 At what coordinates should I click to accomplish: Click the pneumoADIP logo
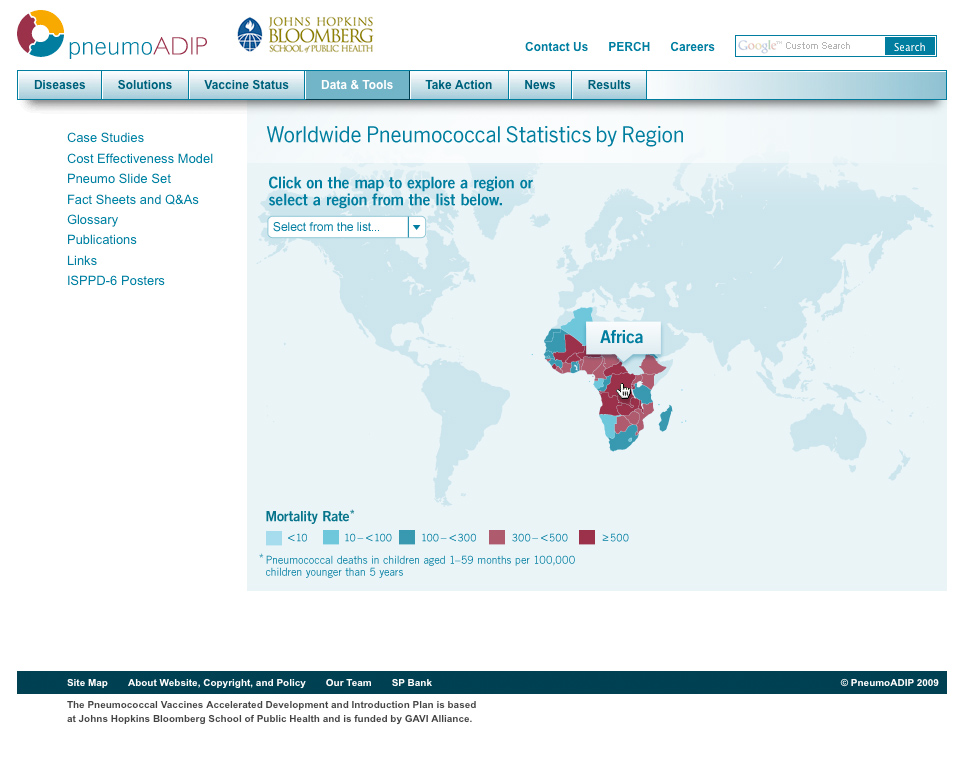tap(112, 36)
